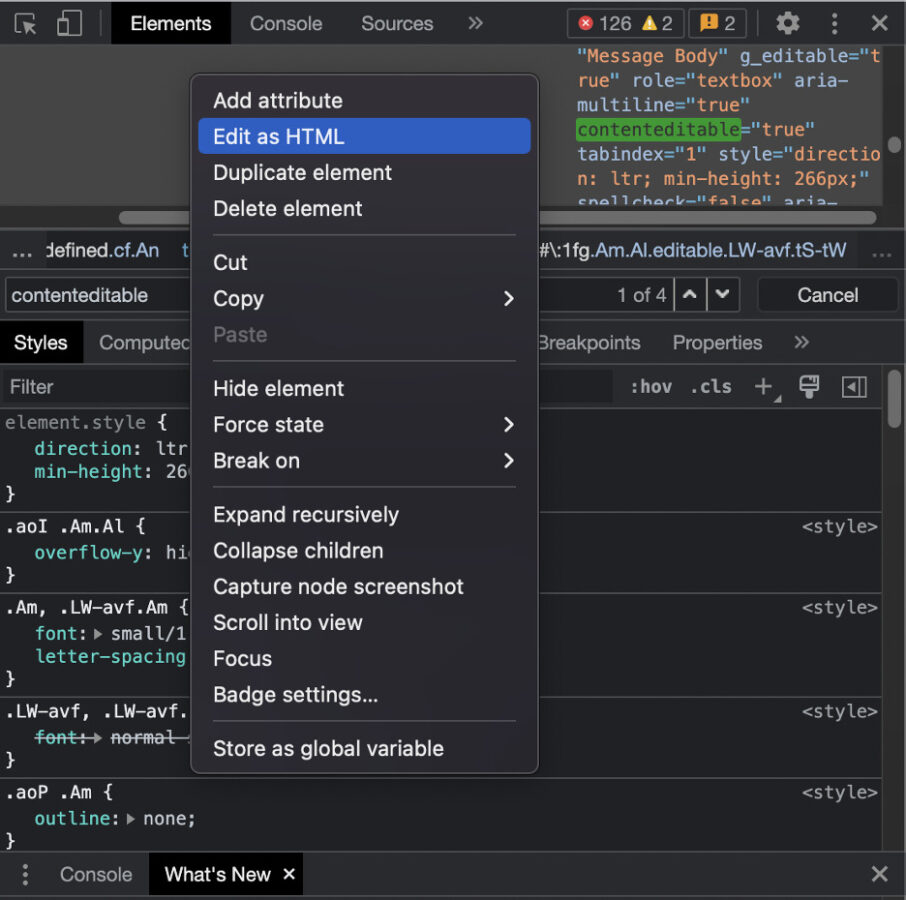Open the DevTools three-dot options menu

point(834,24)
